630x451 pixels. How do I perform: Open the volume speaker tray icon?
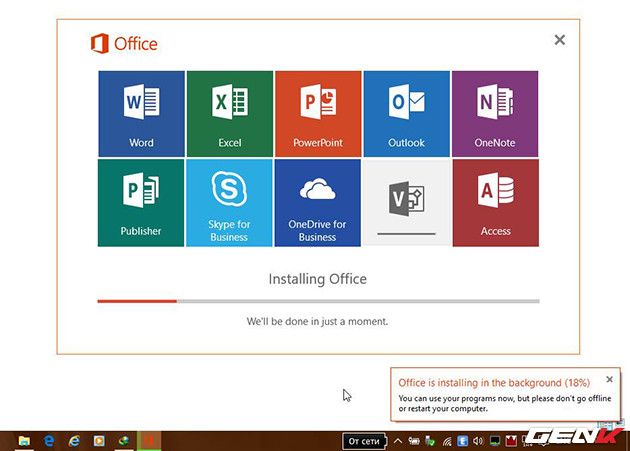point(478,441)
